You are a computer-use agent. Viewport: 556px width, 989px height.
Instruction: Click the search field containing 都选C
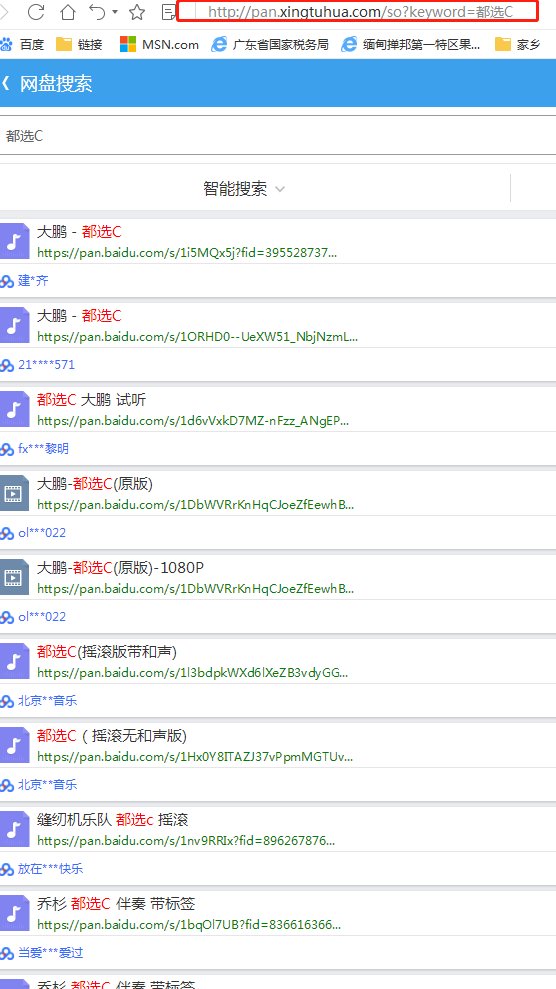278,135
